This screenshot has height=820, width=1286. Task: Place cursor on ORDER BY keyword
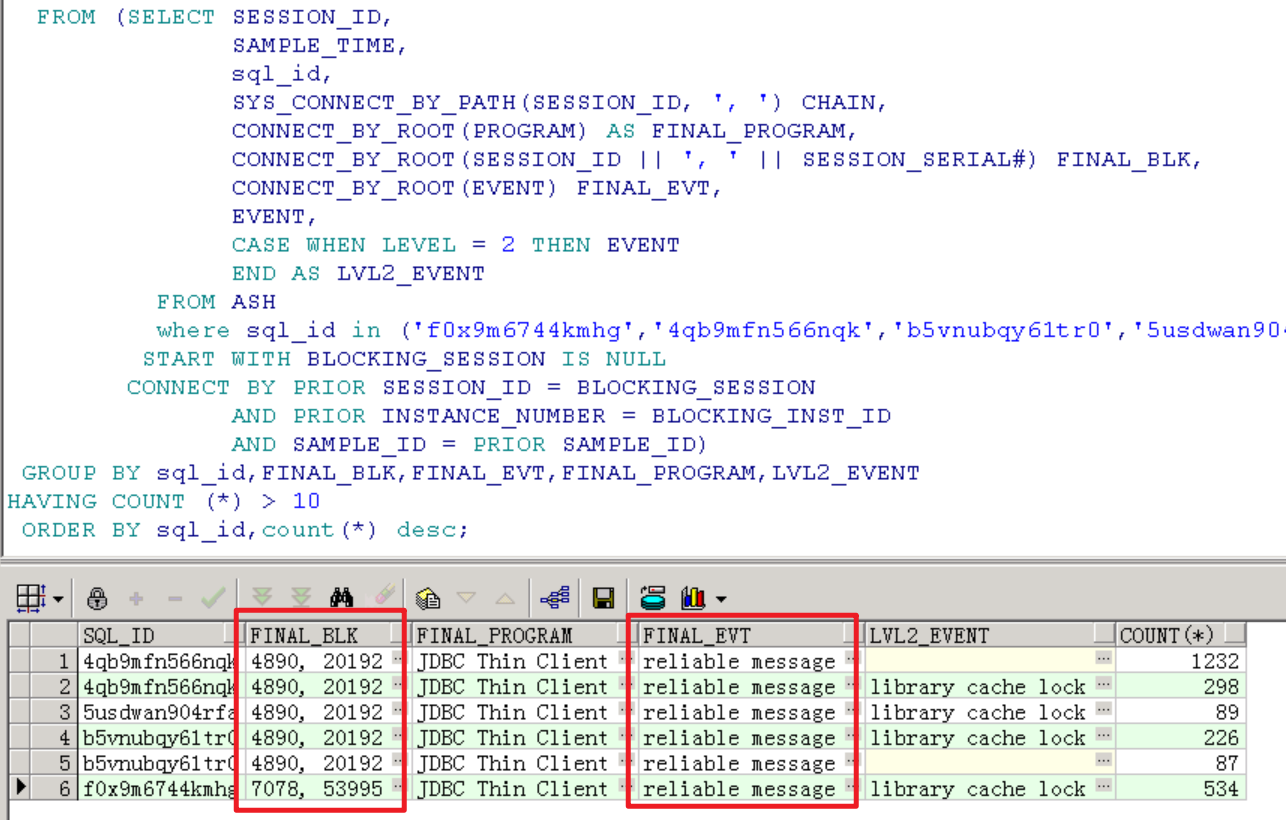point(81,530)
